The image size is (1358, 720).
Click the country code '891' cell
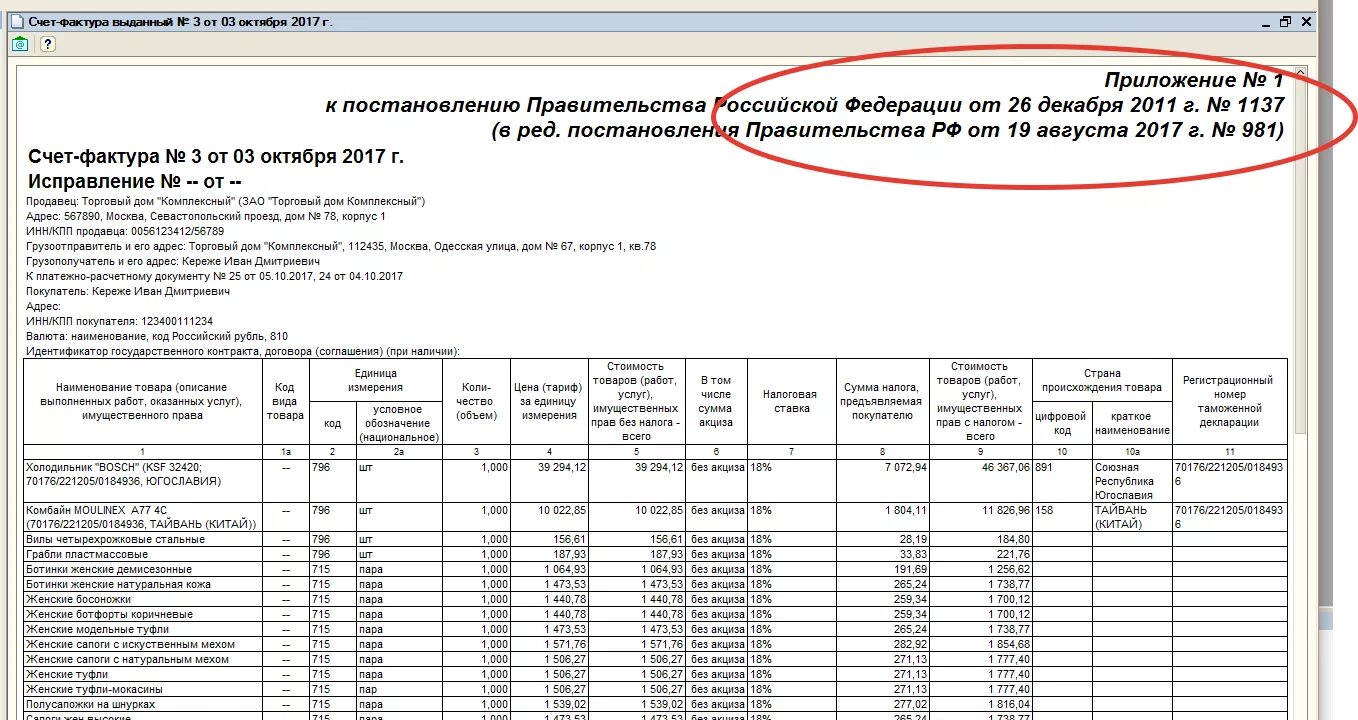[1062, 480]
